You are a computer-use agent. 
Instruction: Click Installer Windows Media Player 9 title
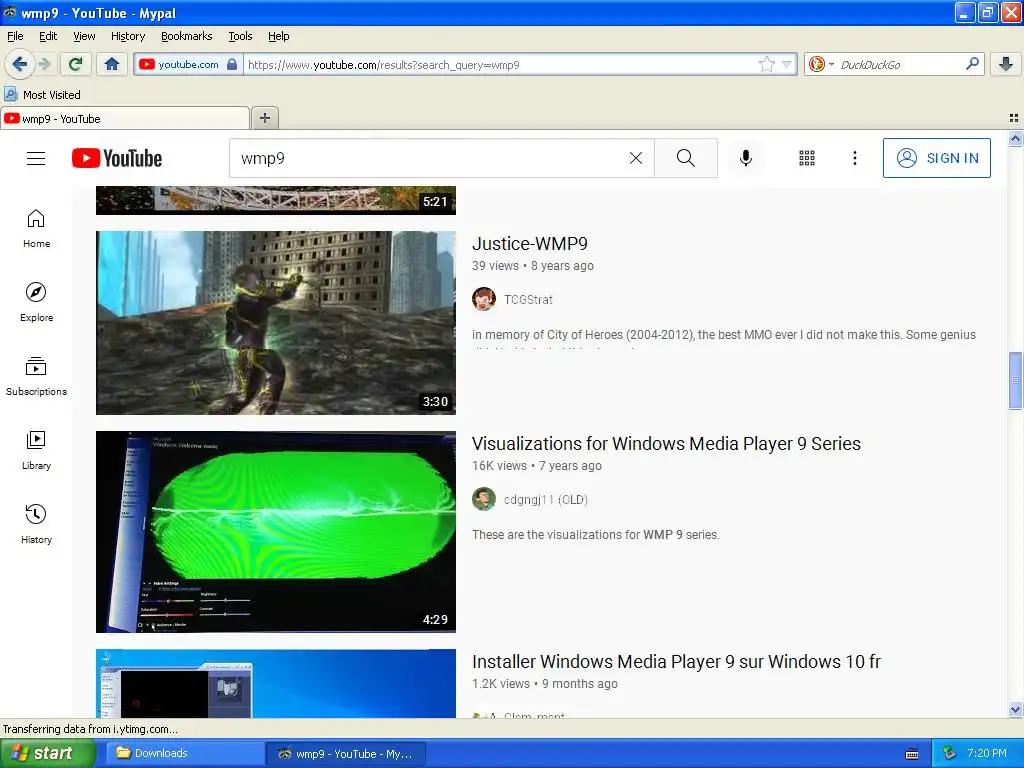pyautogui.click(x=676, y=662)
